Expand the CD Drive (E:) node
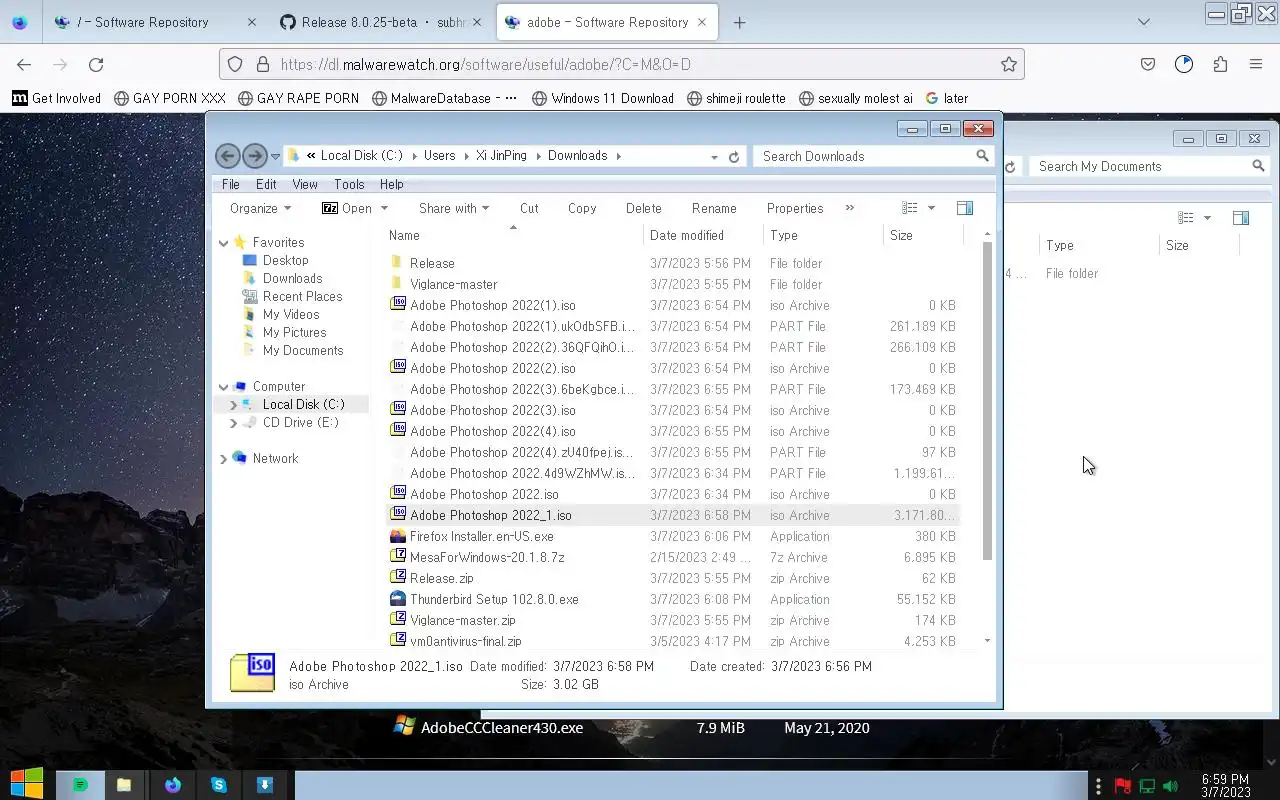 pos(234,423)
